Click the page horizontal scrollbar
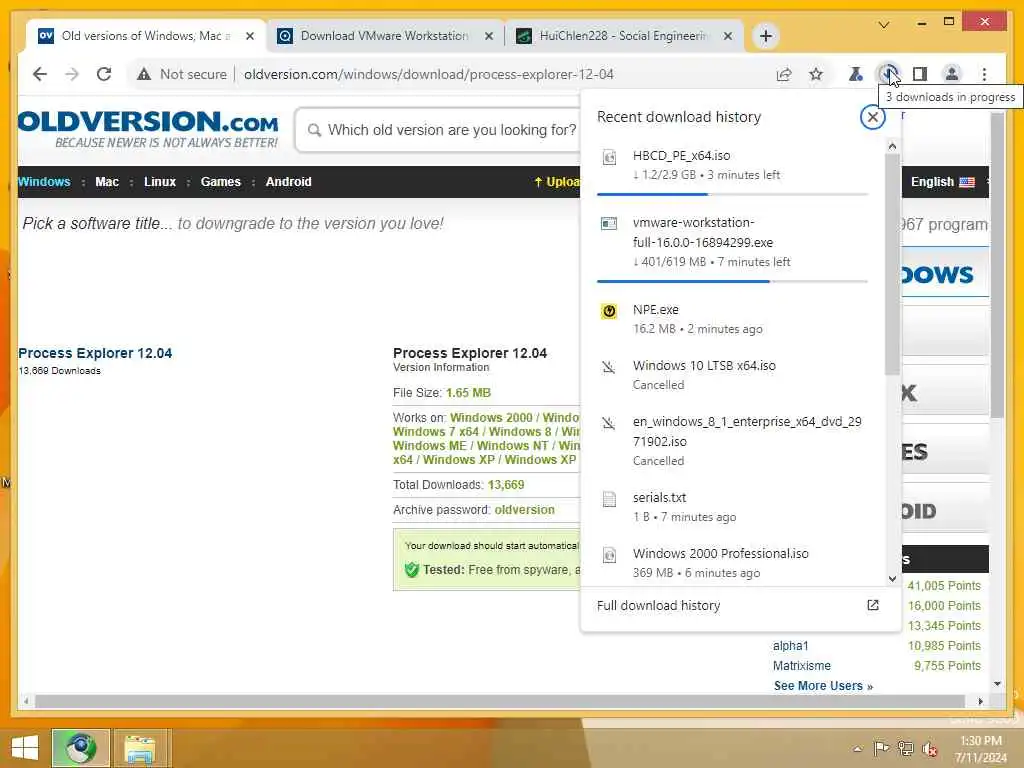 coord(500,701)
